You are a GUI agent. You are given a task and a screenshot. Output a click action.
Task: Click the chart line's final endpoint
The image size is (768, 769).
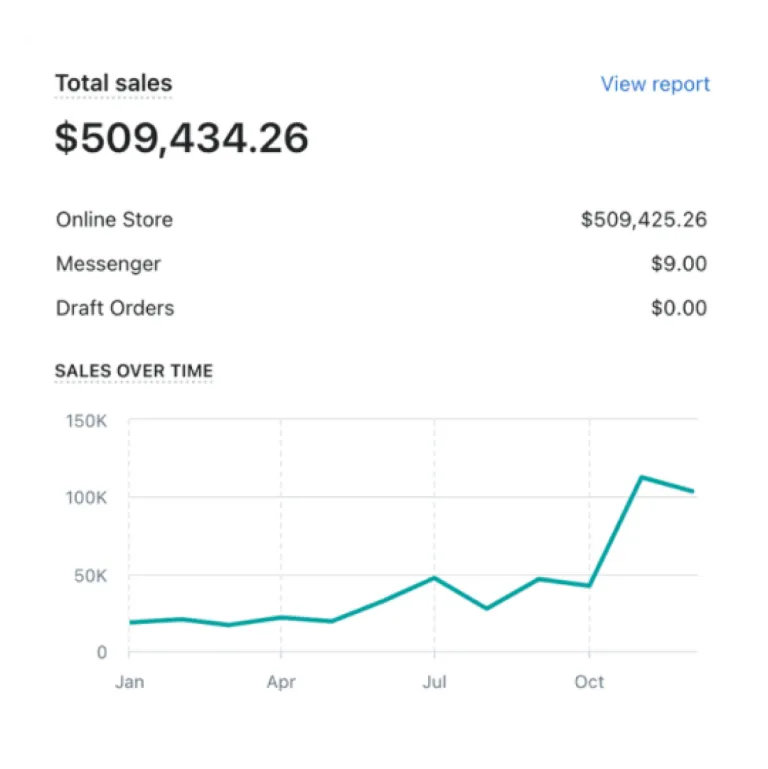click(693, 491)
